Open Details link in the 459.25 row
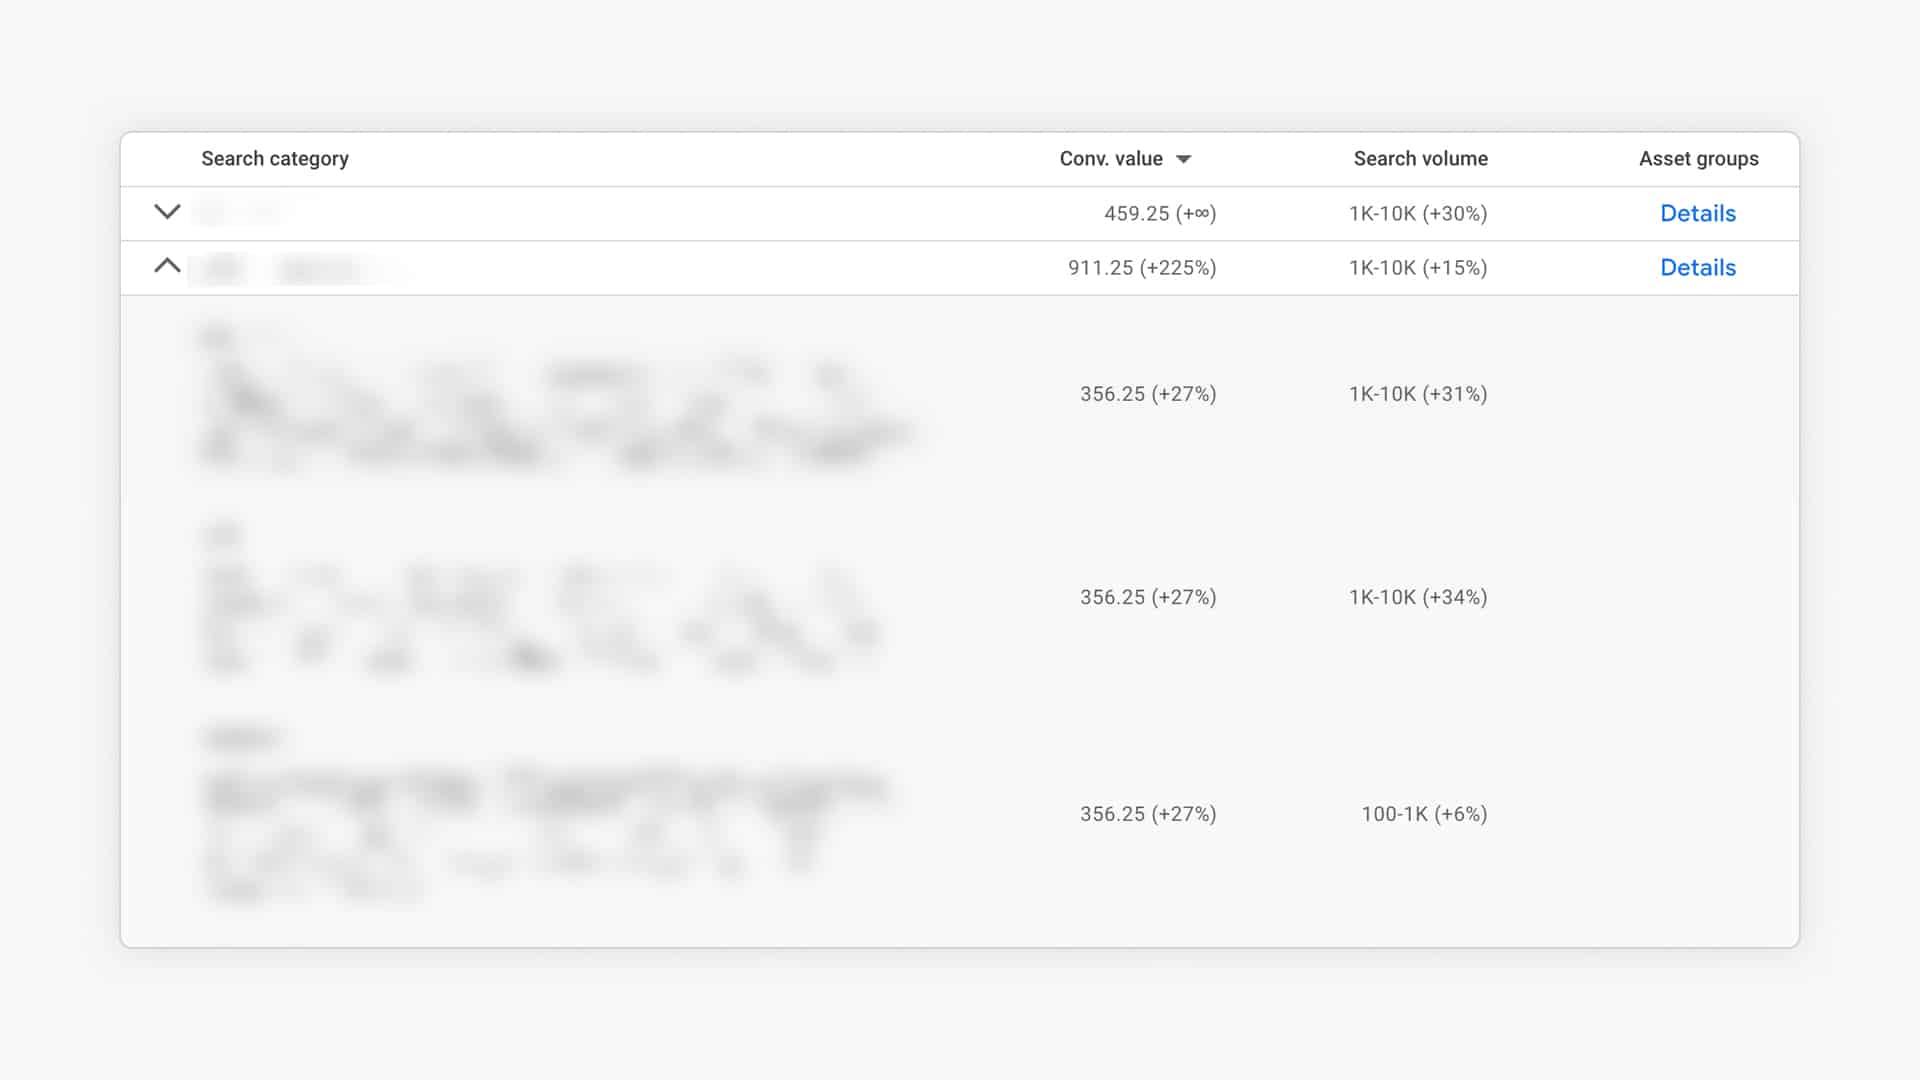The height and width of the screenshot is (1080, 1920). tap(1698, 213)
